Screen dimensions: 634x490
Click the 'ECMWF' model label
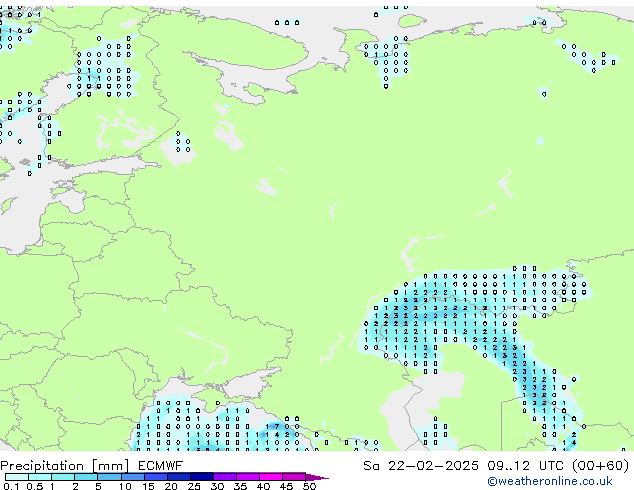(x=160, y=466)
